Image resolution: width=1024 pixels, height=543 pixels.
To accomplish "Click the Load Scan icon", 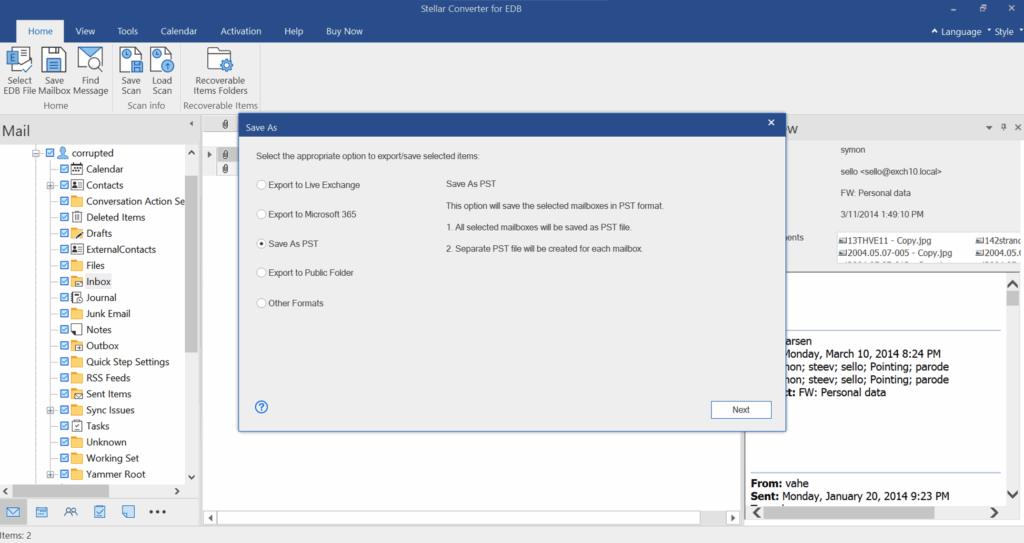I will coord(161,71).
